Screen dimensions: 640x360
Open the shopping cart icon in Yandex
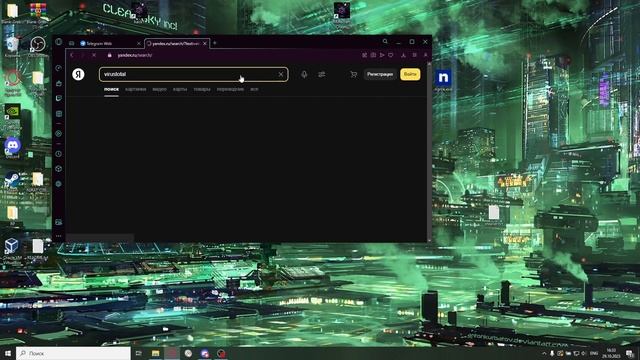pyautogui.click(x=353, y=74)
